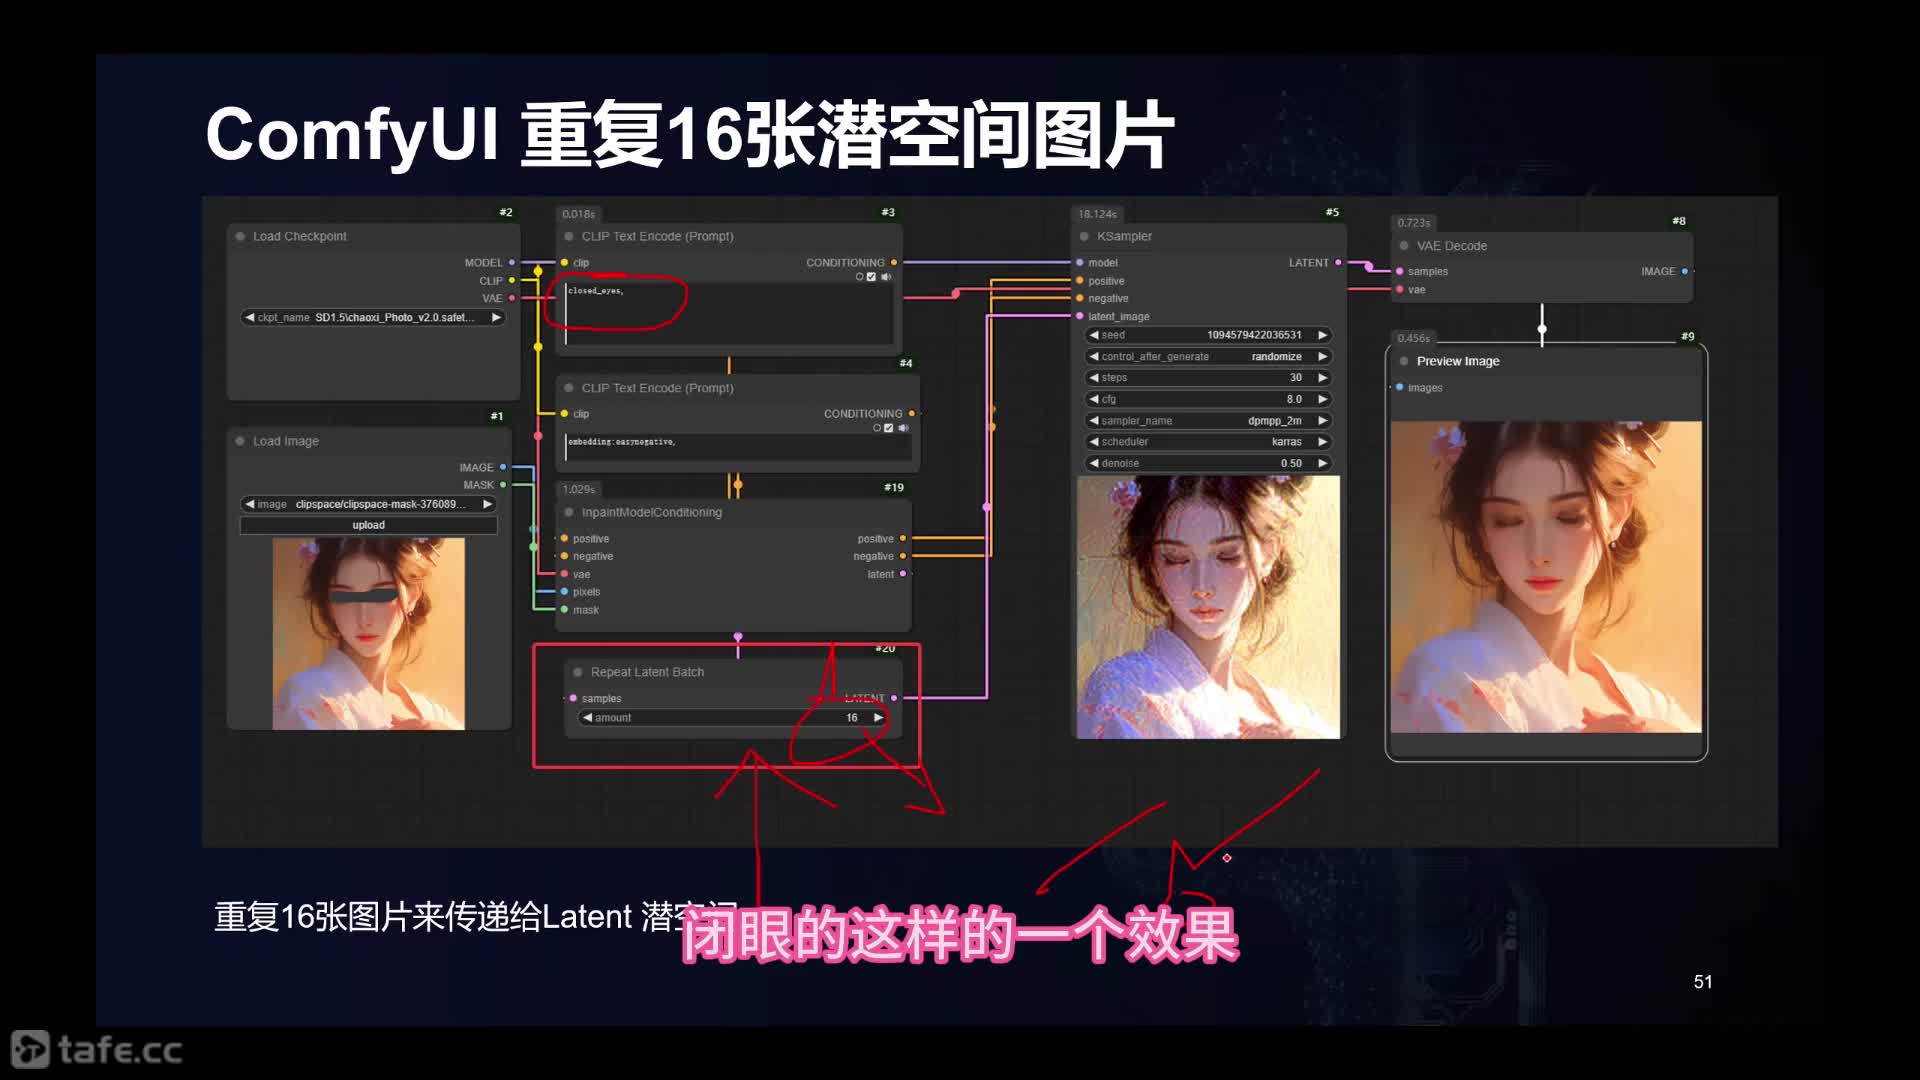Click the InpaintModelConditioning node title
The height and width of the screenshot is (1080, 1920).
pos(651,513)
